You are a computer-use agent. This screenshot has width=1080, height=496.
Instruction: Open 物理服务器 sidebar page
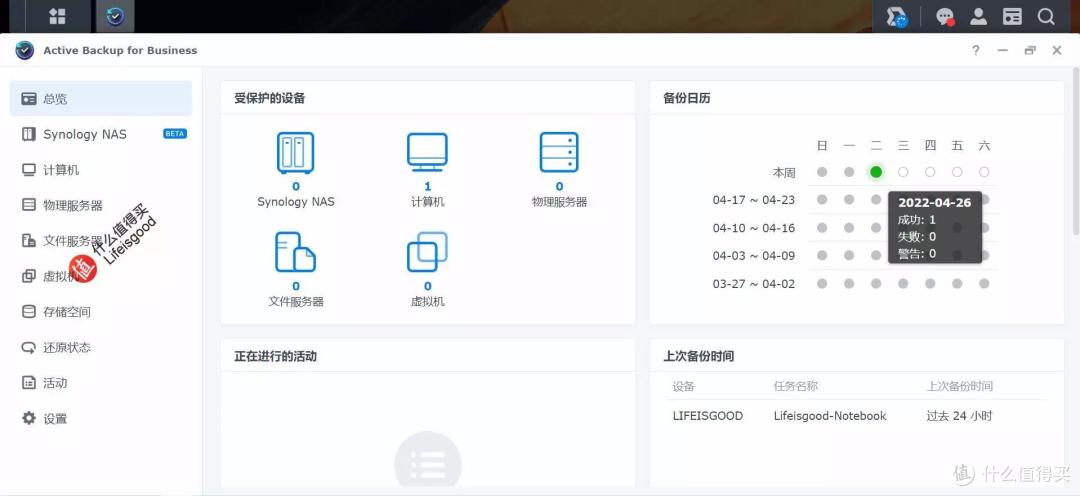coord(101,205)
